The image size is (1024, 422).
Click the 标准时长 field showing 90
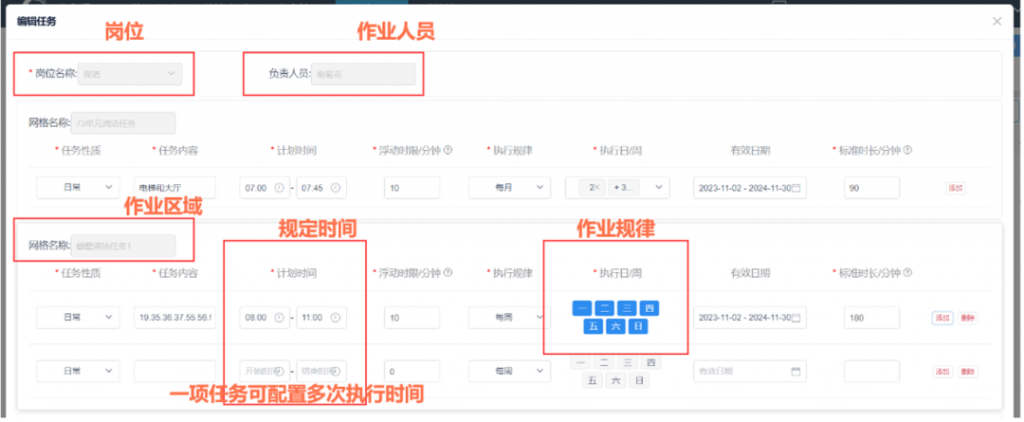tap(870, 187)
